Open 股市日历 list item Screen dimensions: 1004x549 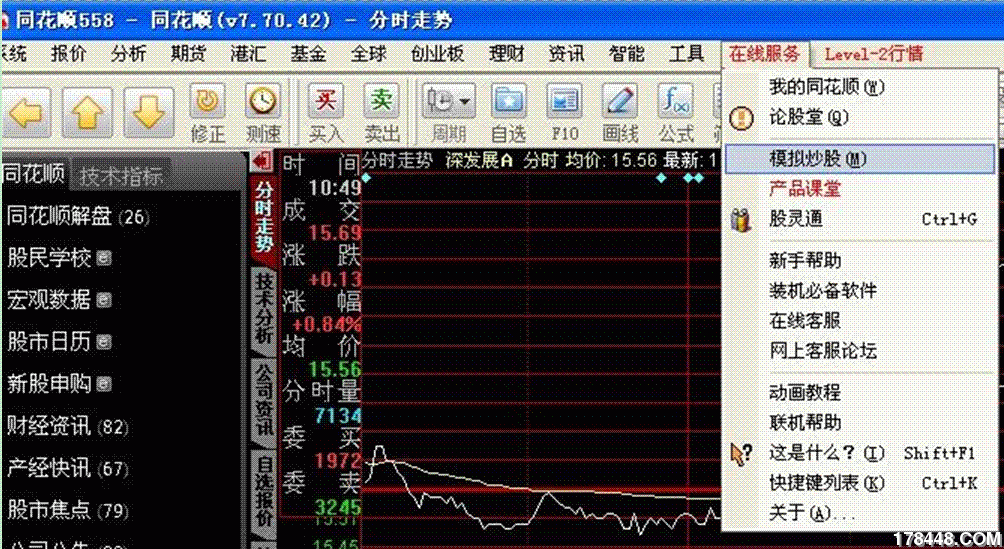[59, 341]
